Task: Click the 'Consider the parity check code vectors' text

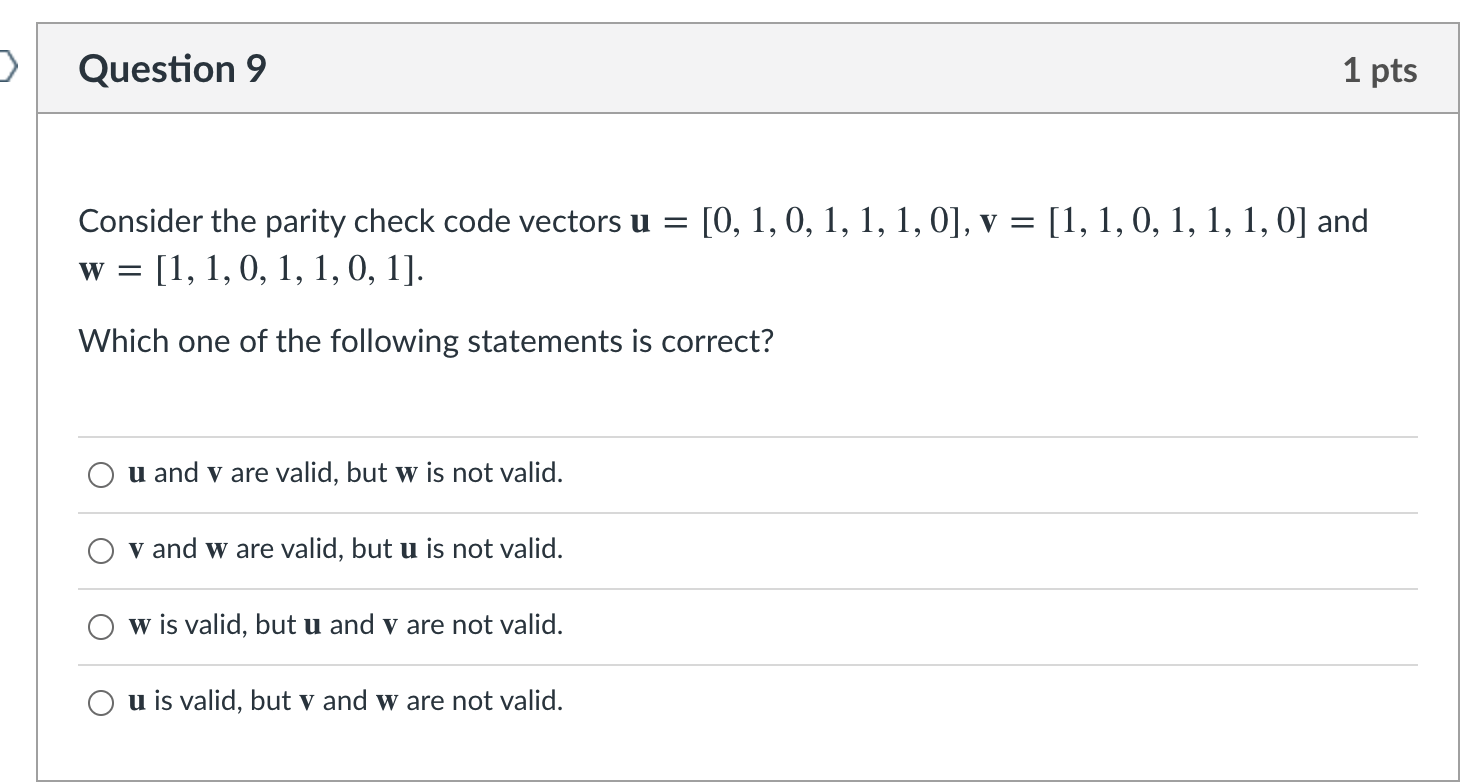Action: pos(350,222)
